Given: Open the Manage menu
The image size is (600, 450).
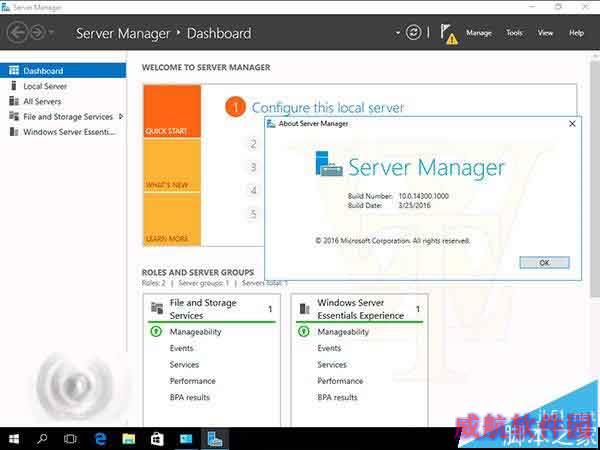Looking at the screenshot, I should click(x=478, y=33).
